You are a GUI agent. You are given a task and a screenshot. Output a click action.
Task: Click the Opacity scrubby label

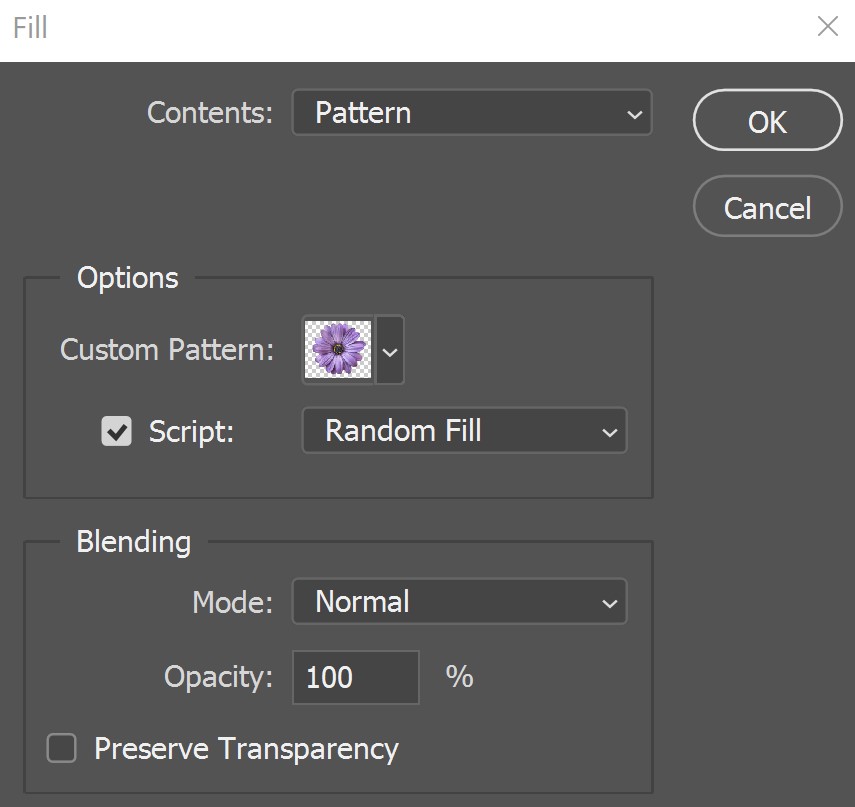point(219,678)
